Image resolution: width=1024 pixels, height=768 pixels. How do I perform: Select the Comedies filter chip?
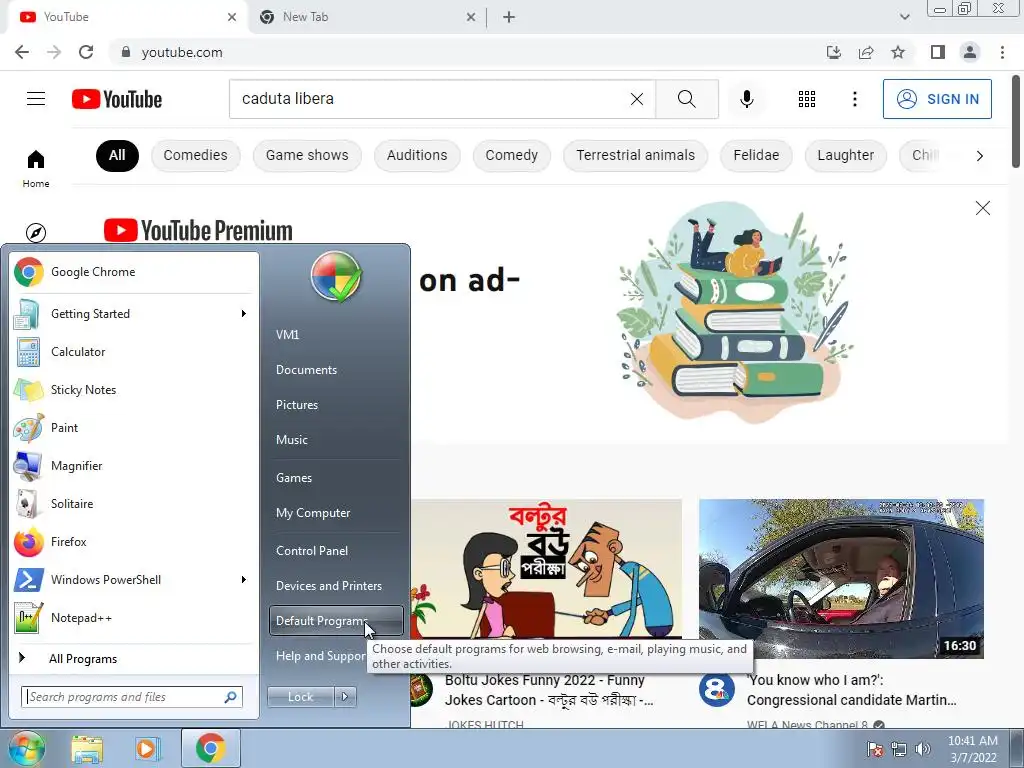click(x=195, y=155)
